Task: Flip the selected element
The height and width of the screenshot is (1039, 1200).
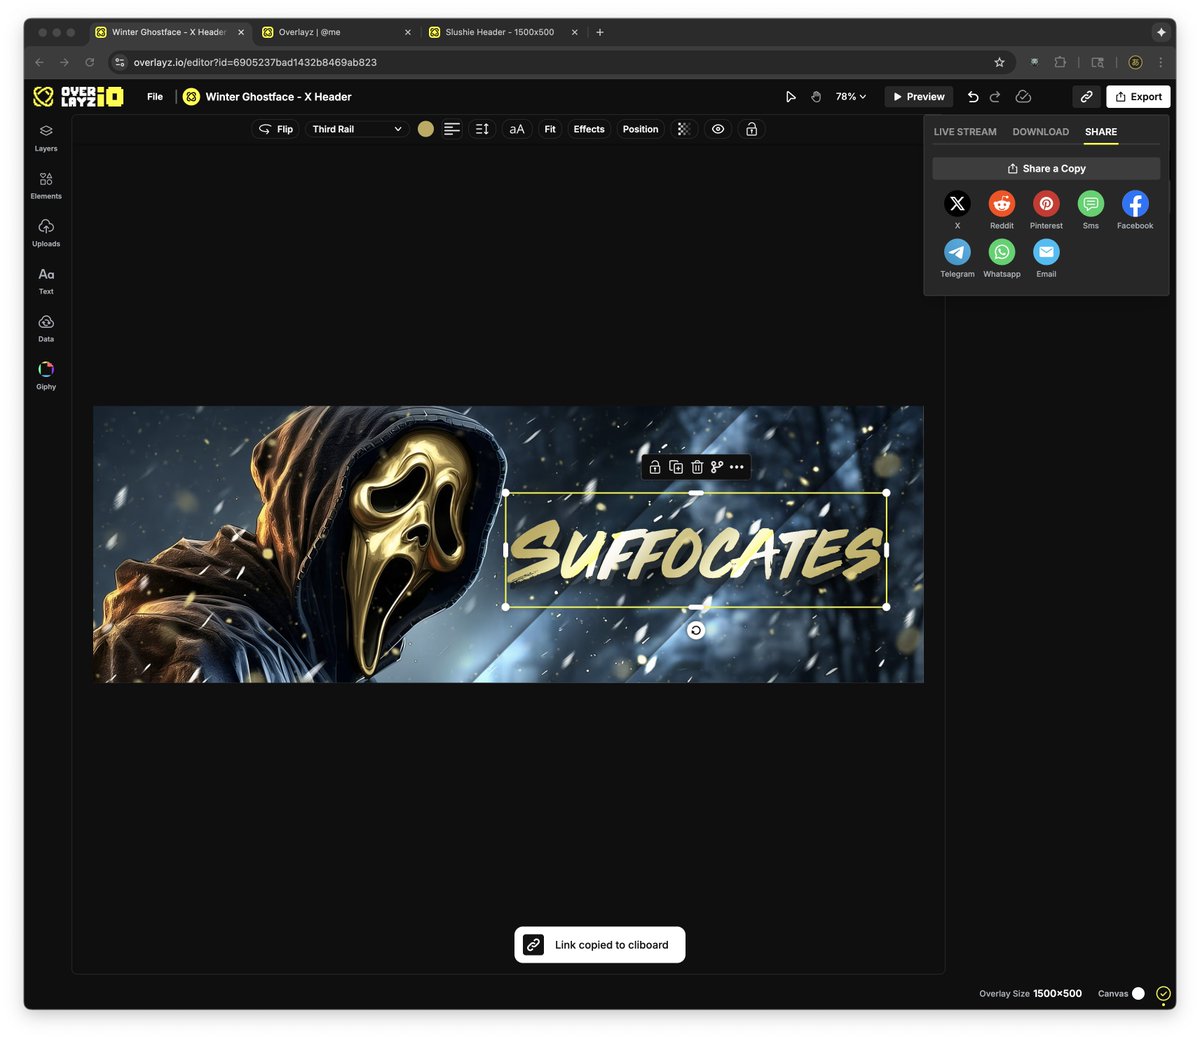Action: [x=276, y=129]
